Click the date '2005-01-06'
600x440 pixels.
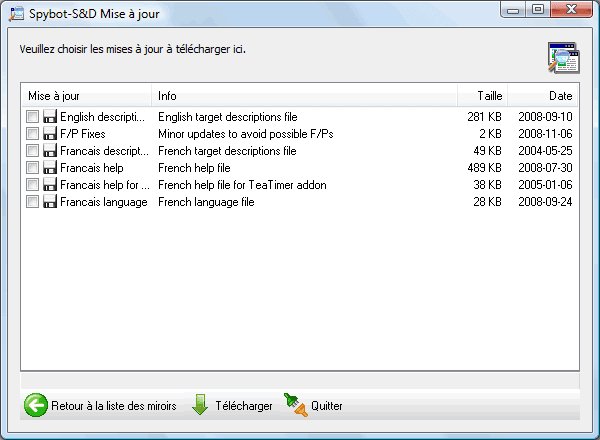coord(545,185)
